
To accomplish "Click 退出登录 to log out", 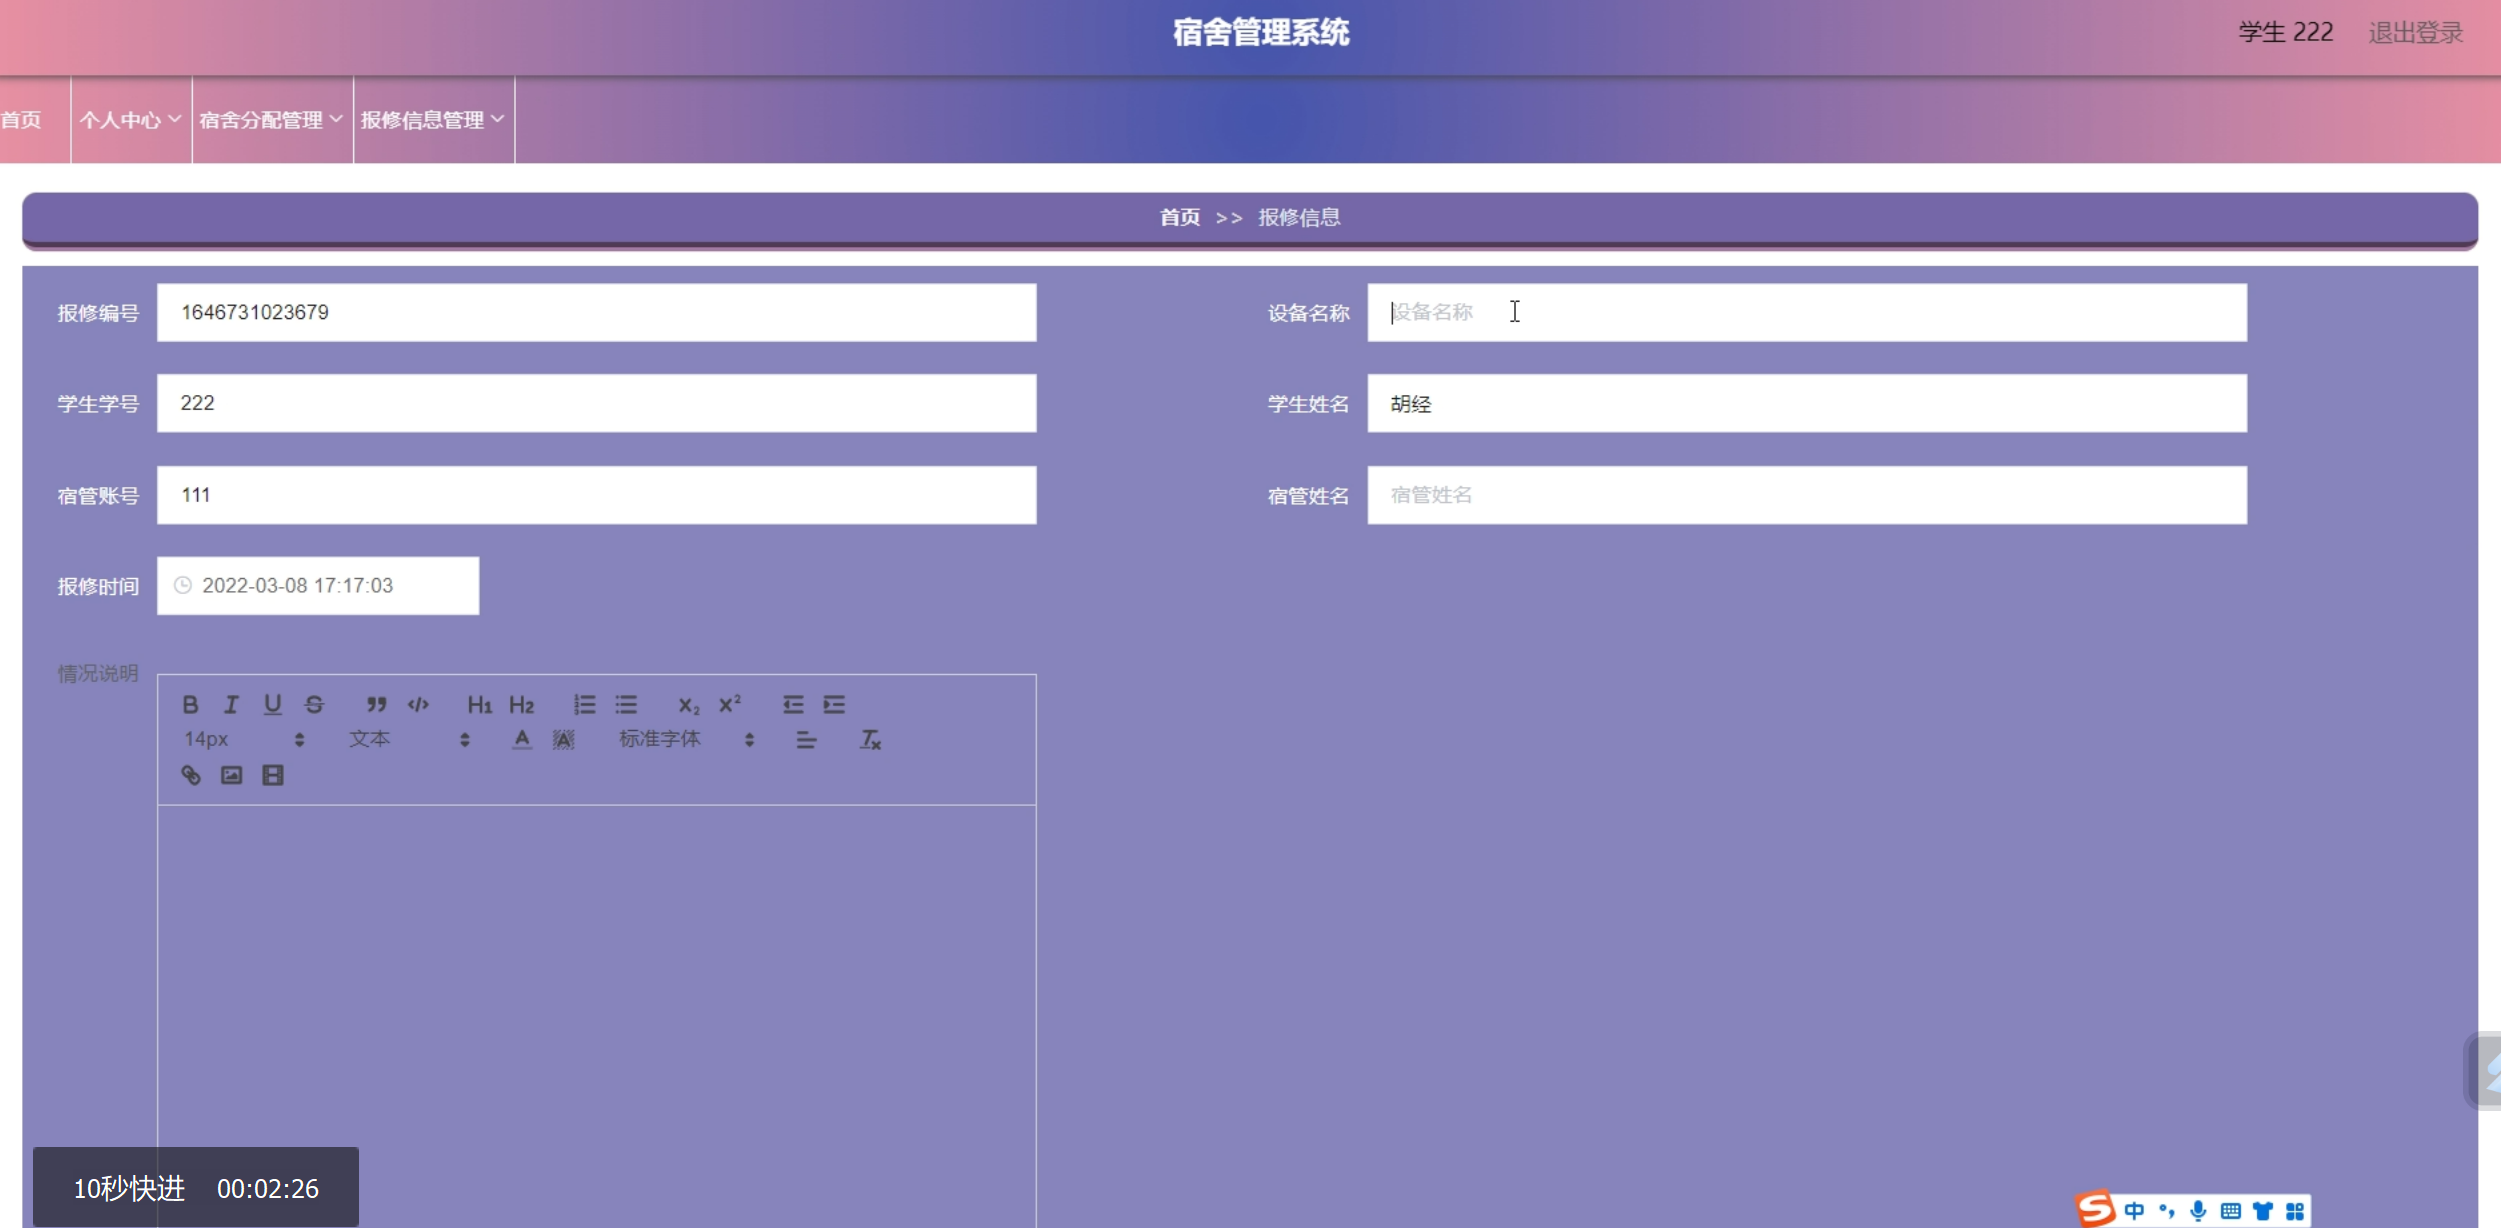I will [x=2414, y=33].
